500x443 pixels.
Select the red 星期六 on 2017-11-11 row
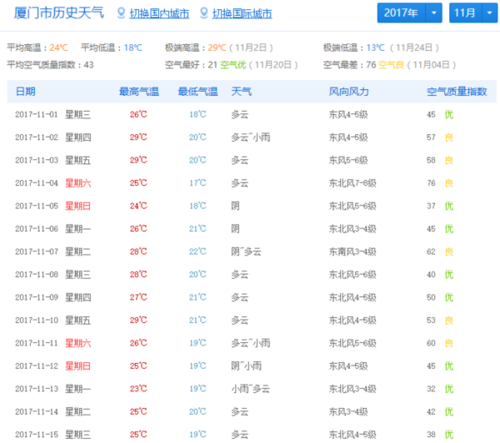78,343
